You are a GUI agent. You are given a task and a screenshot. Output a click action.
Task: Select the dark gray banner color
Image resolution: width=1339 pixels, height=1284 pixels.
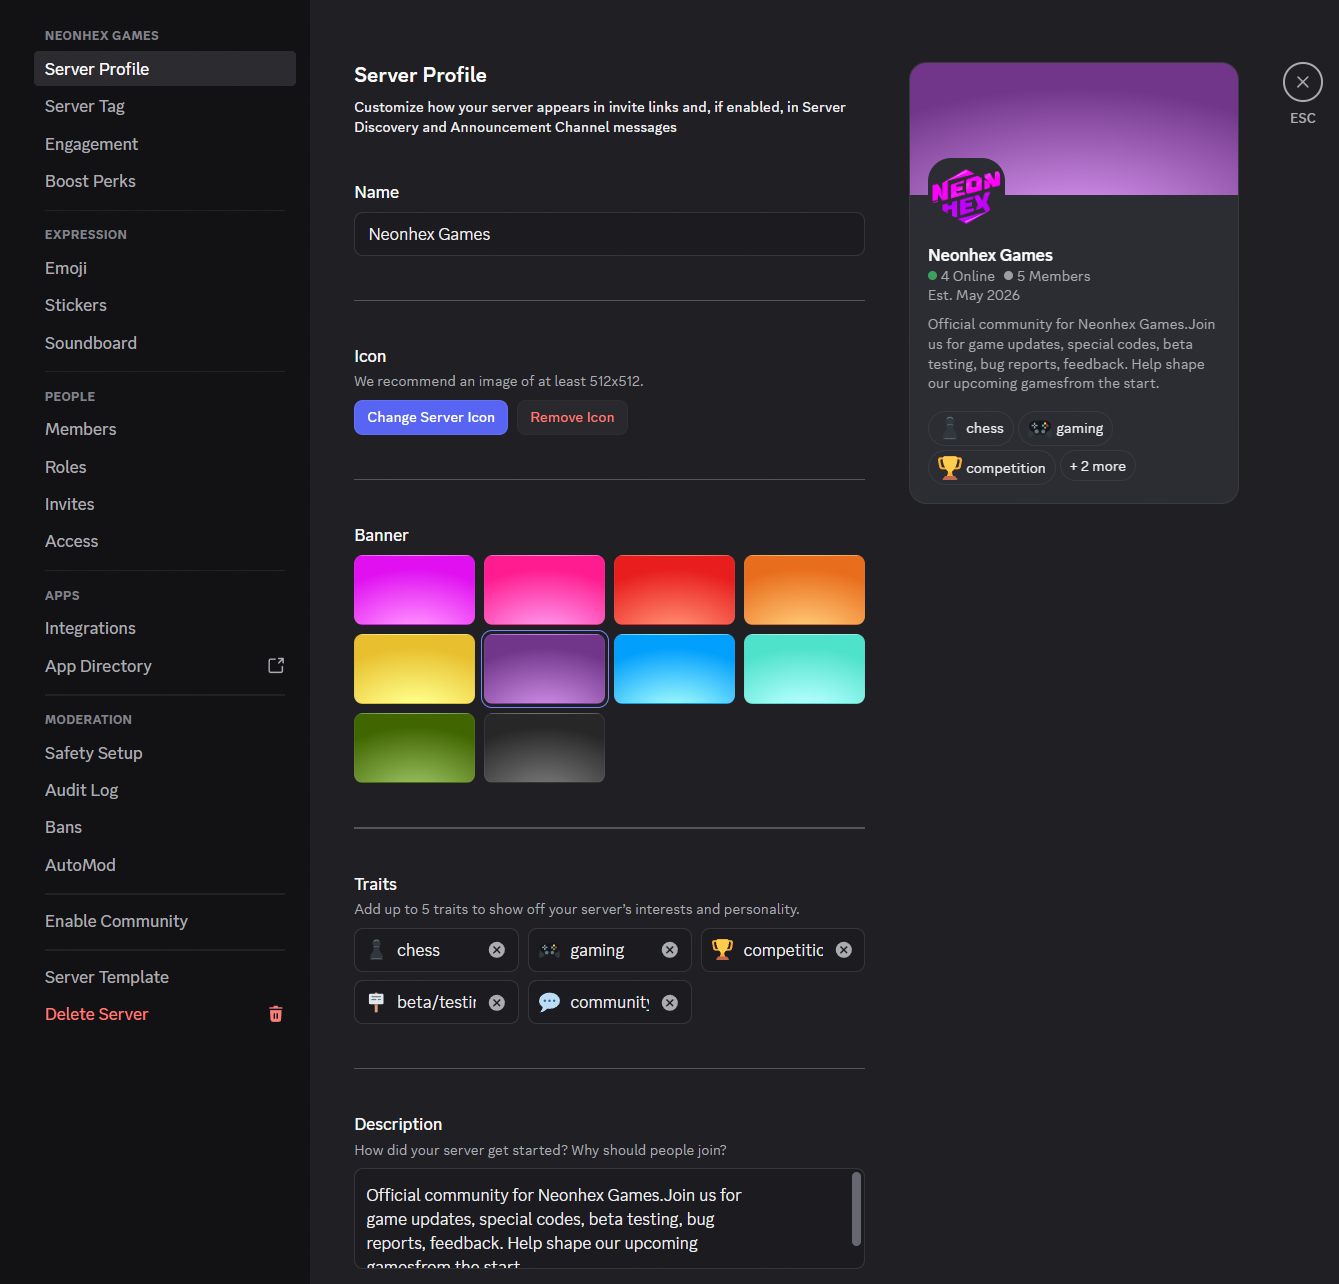tap(544, 748)
